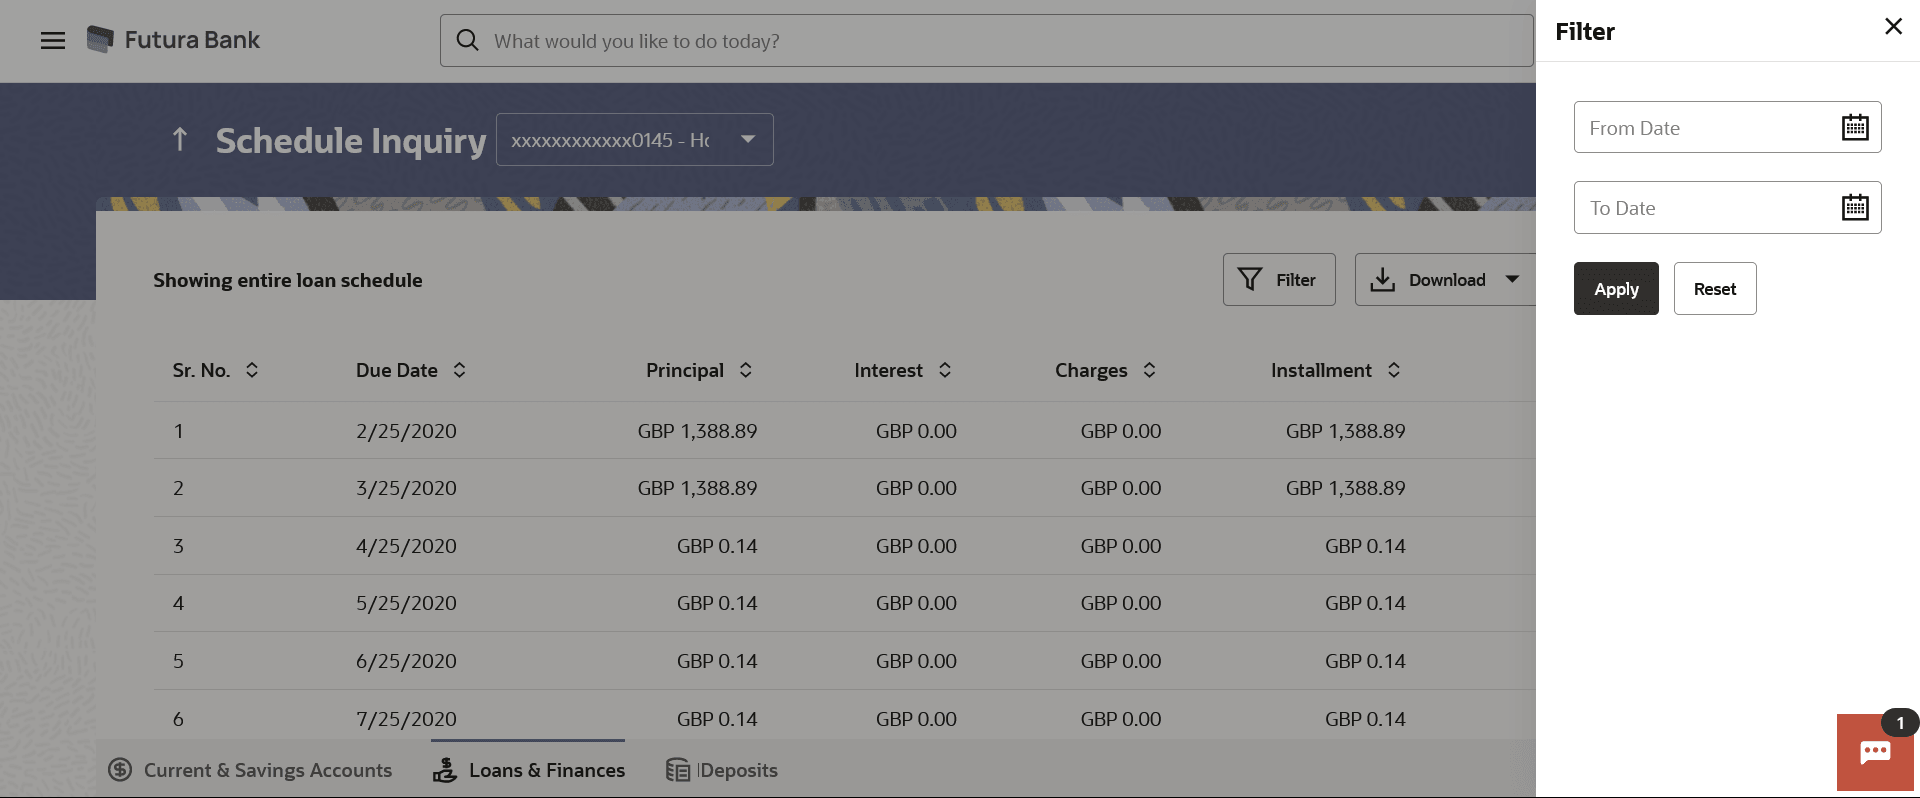Click the search magnifier icon
Screen dimensions: 1920x798
click(467, 40)
